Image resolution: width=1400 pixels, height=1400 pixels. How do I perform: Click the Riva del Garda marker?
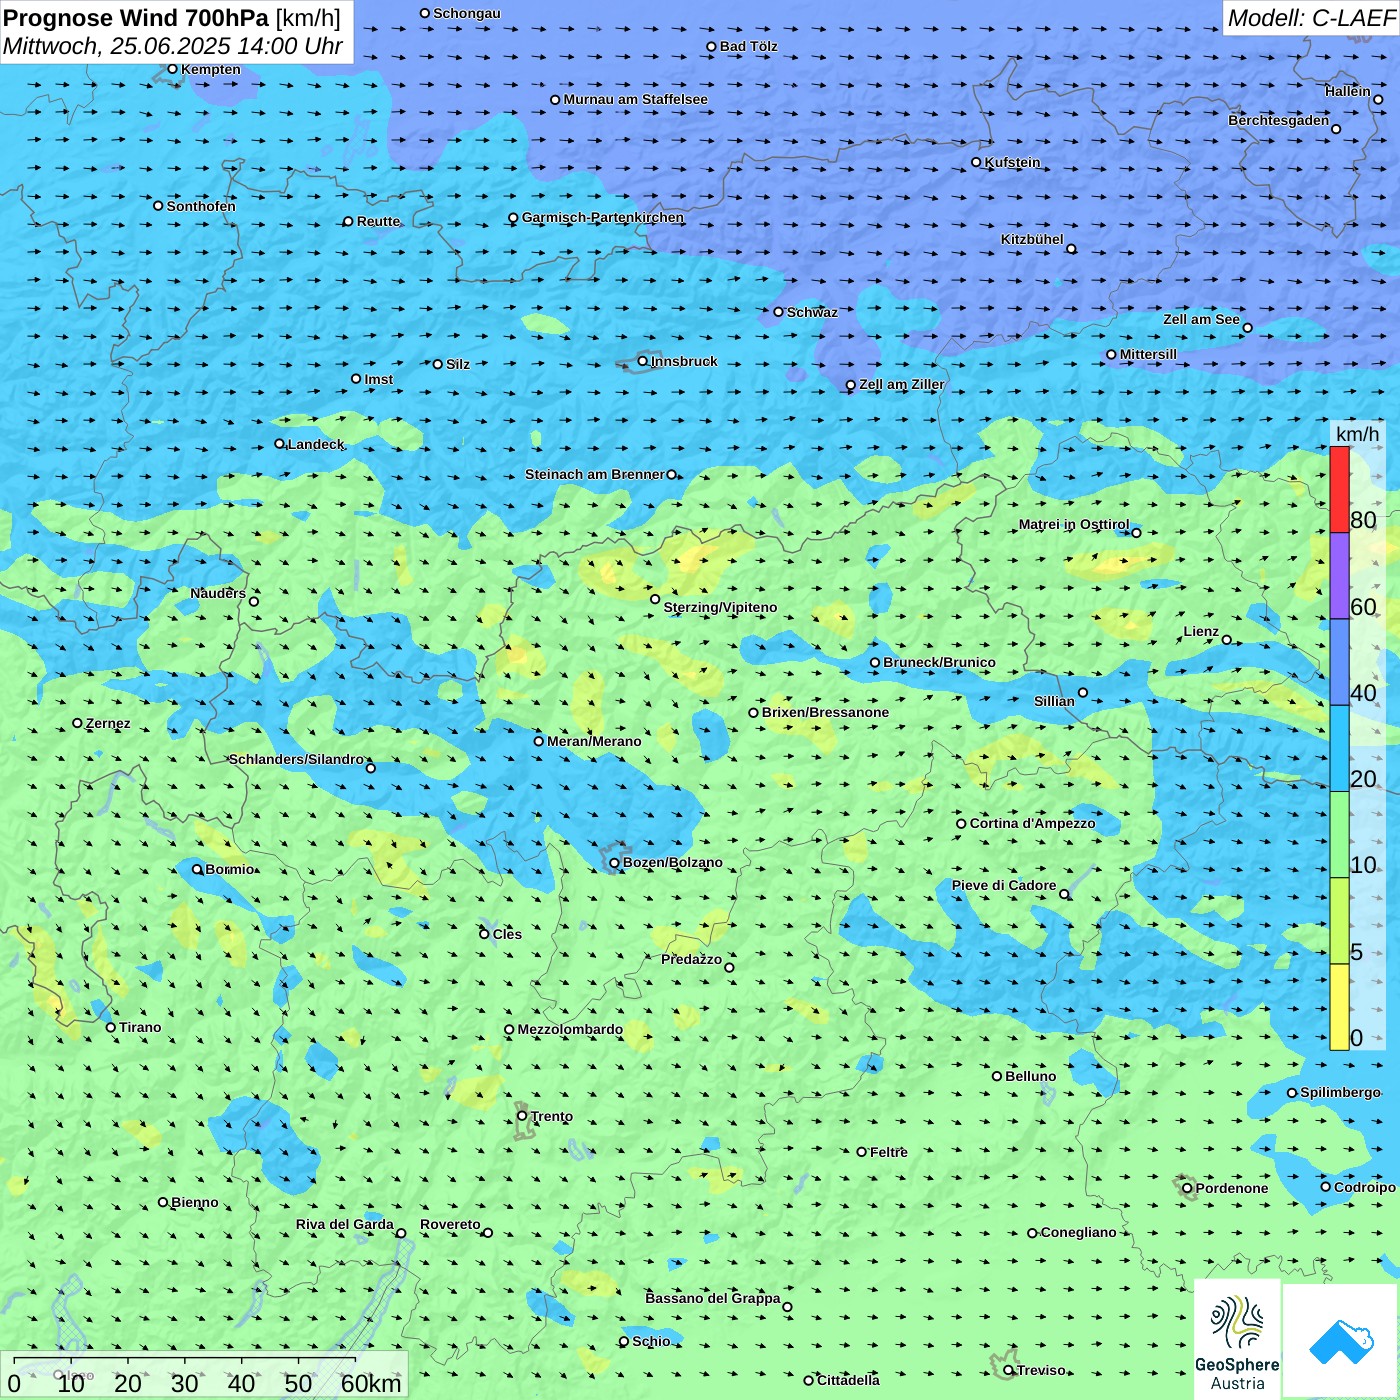pyautogui.click(x=401, y=1233)
